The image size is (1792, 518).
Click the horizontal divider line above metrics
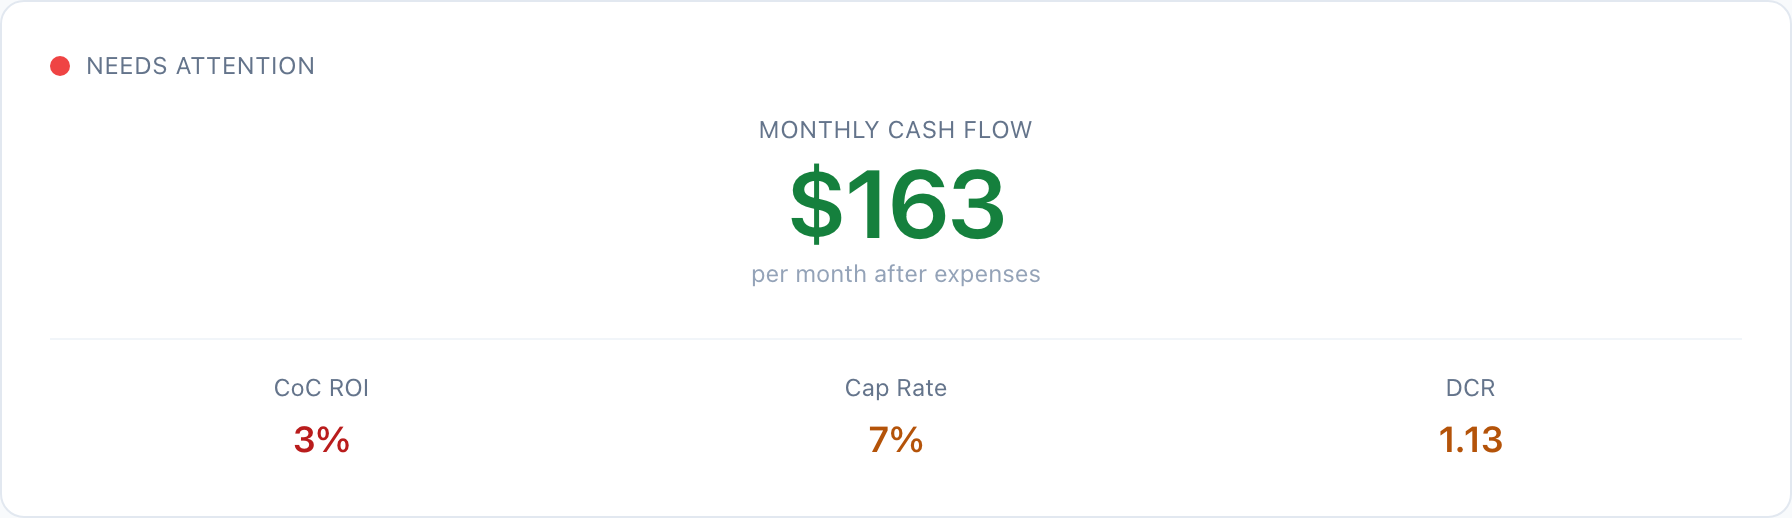895,339
